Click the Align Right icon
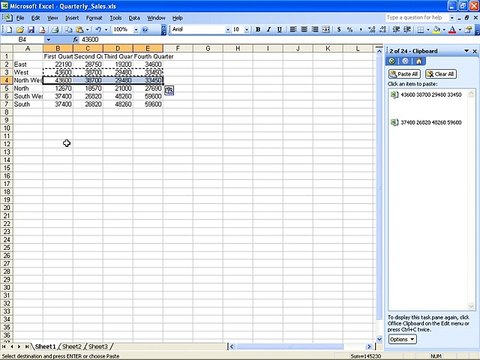 315,30
